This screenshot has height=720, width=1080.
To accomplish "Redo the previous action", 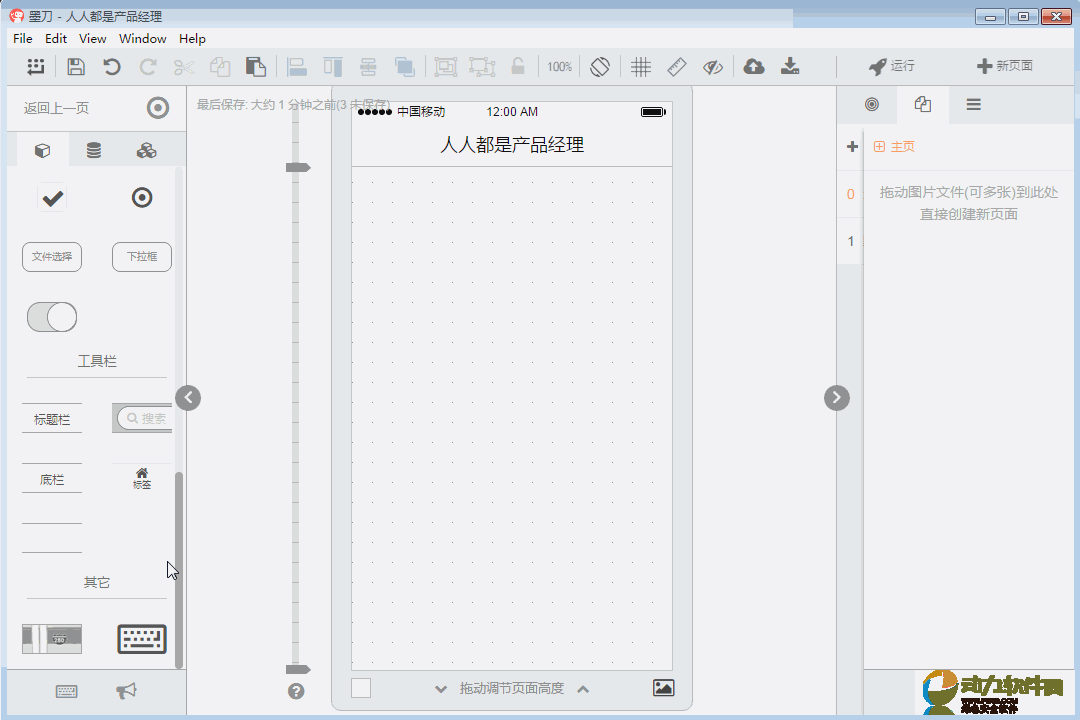I will 147,67.
